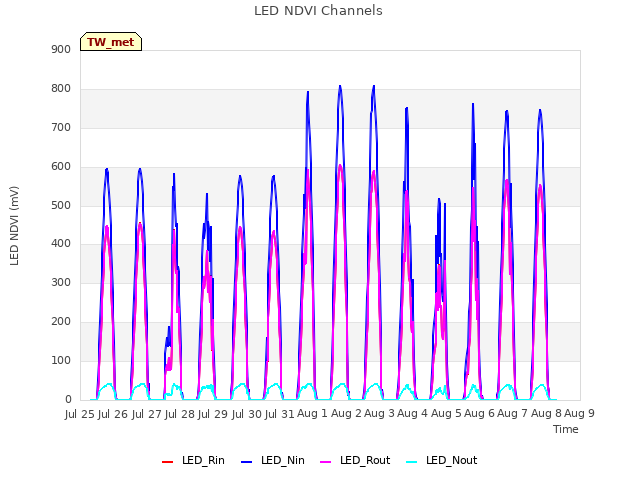Toggle the LED_Rin legend entry
The height and width of the screenshot is (480, 640).
click(193, 460)
